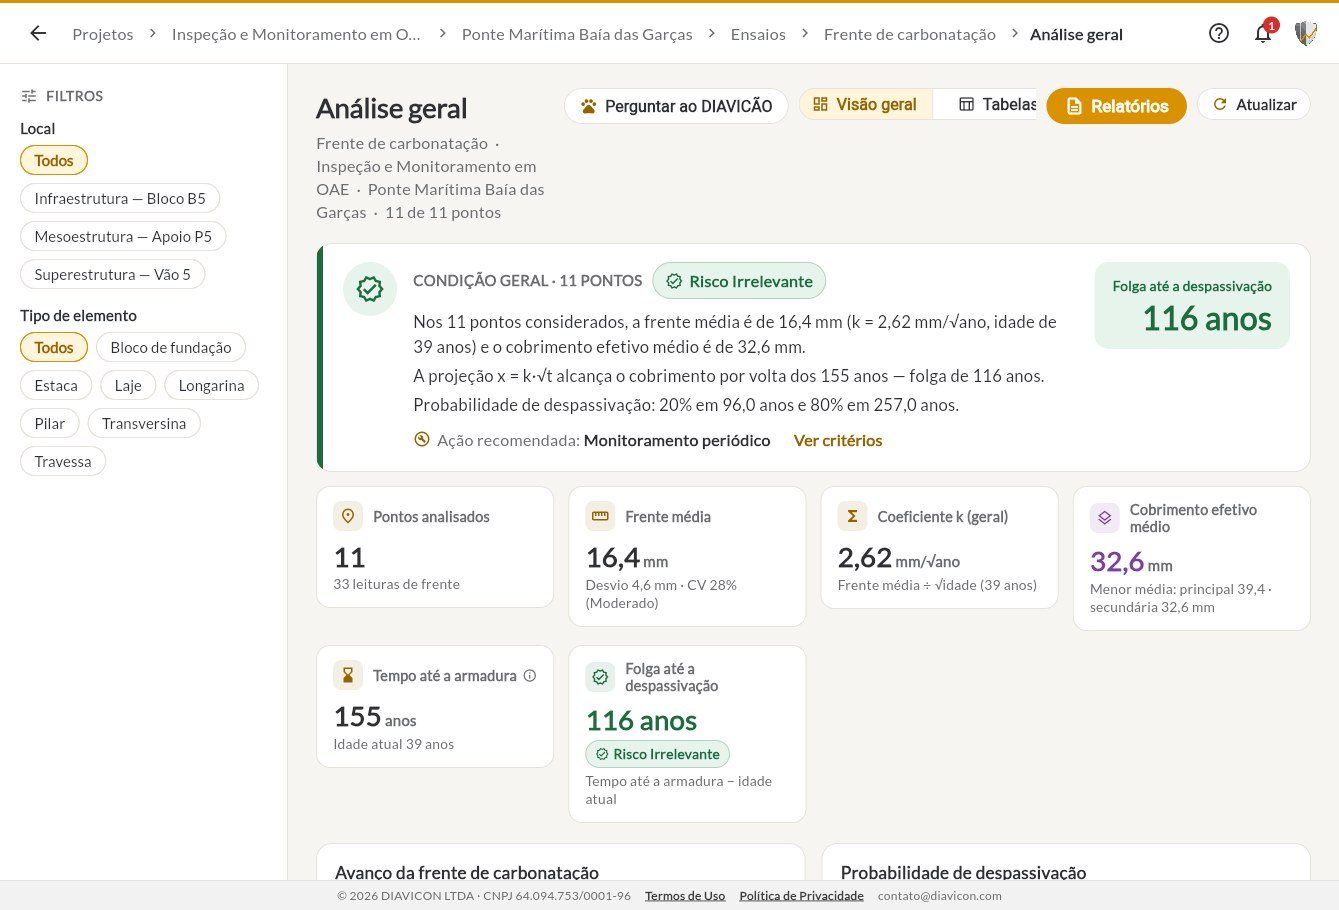This screenshot has height=910, width=1339.
Task: Switch to the Visão geral tab
Action: pos(865,104)
